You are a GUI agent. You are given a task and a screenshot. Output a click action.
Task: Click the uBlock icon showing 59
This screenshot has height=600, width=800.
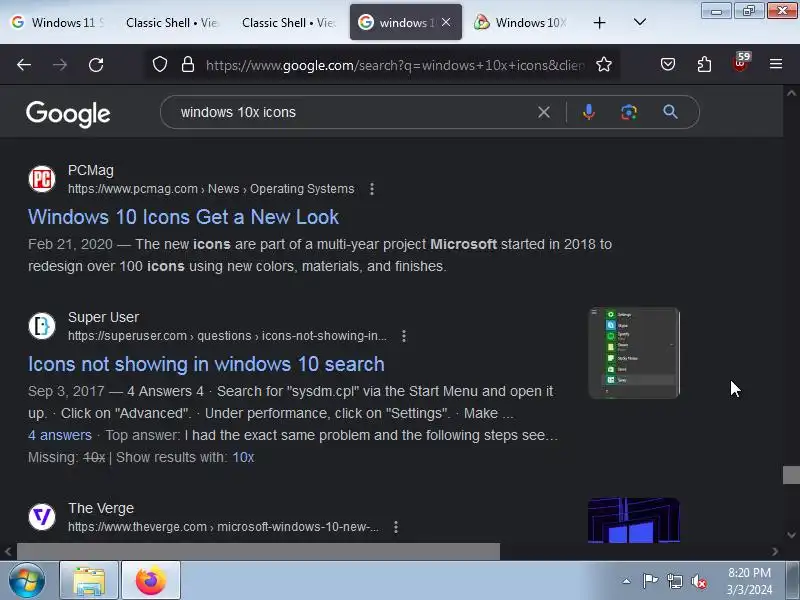(x=741, y=62)
